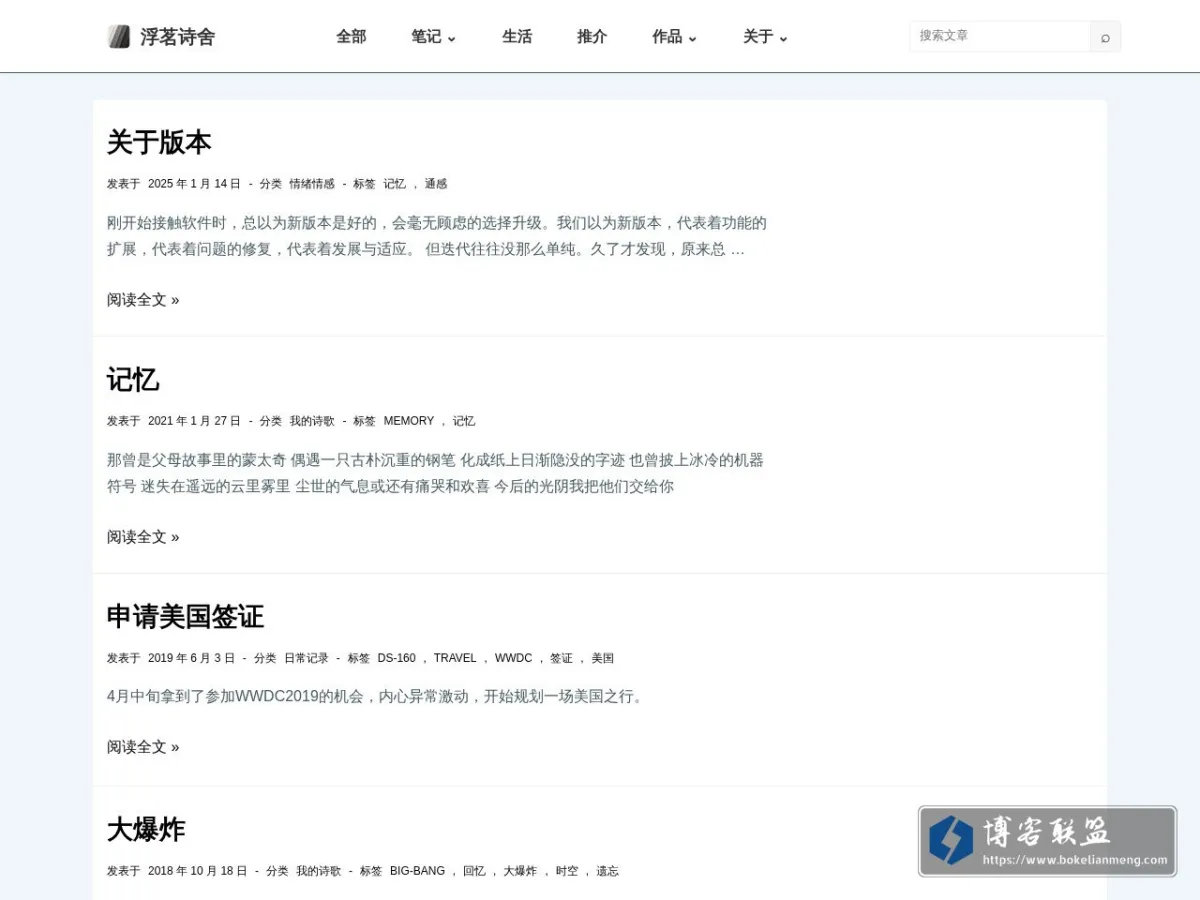Click date 2025 年 1 月 14 日
Viewport: 1200px width, 900px height.
[x=194, y=184]
